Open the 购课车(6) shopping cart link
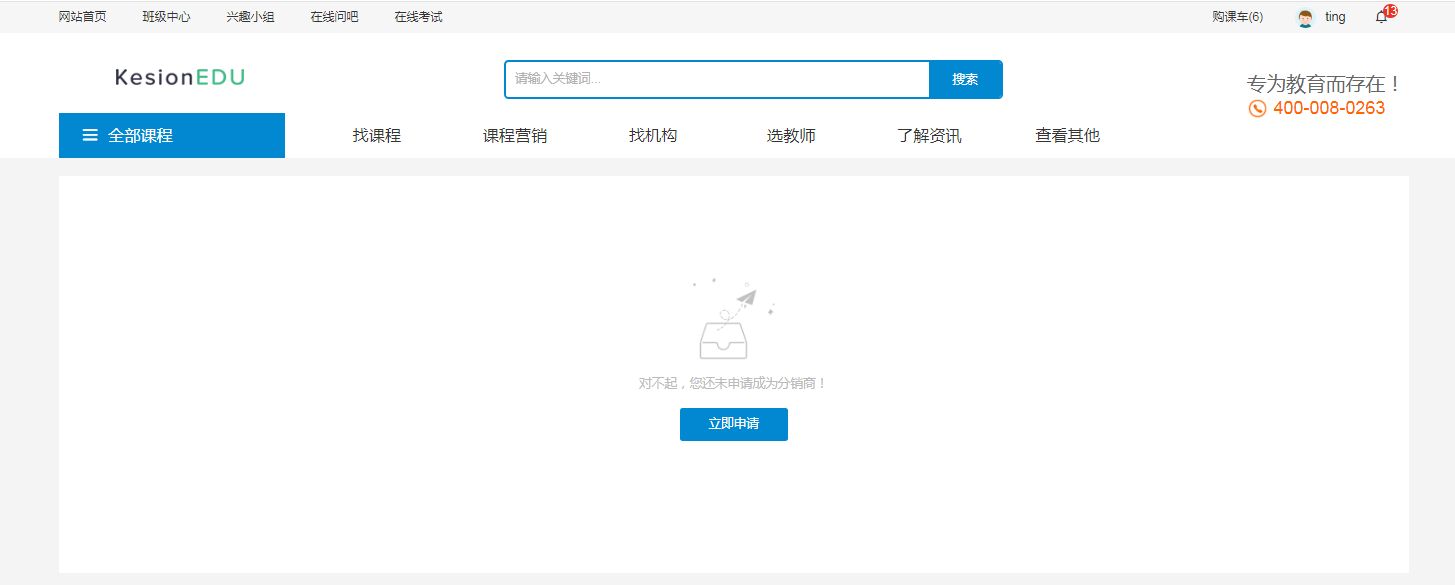 pos(1237,17)
